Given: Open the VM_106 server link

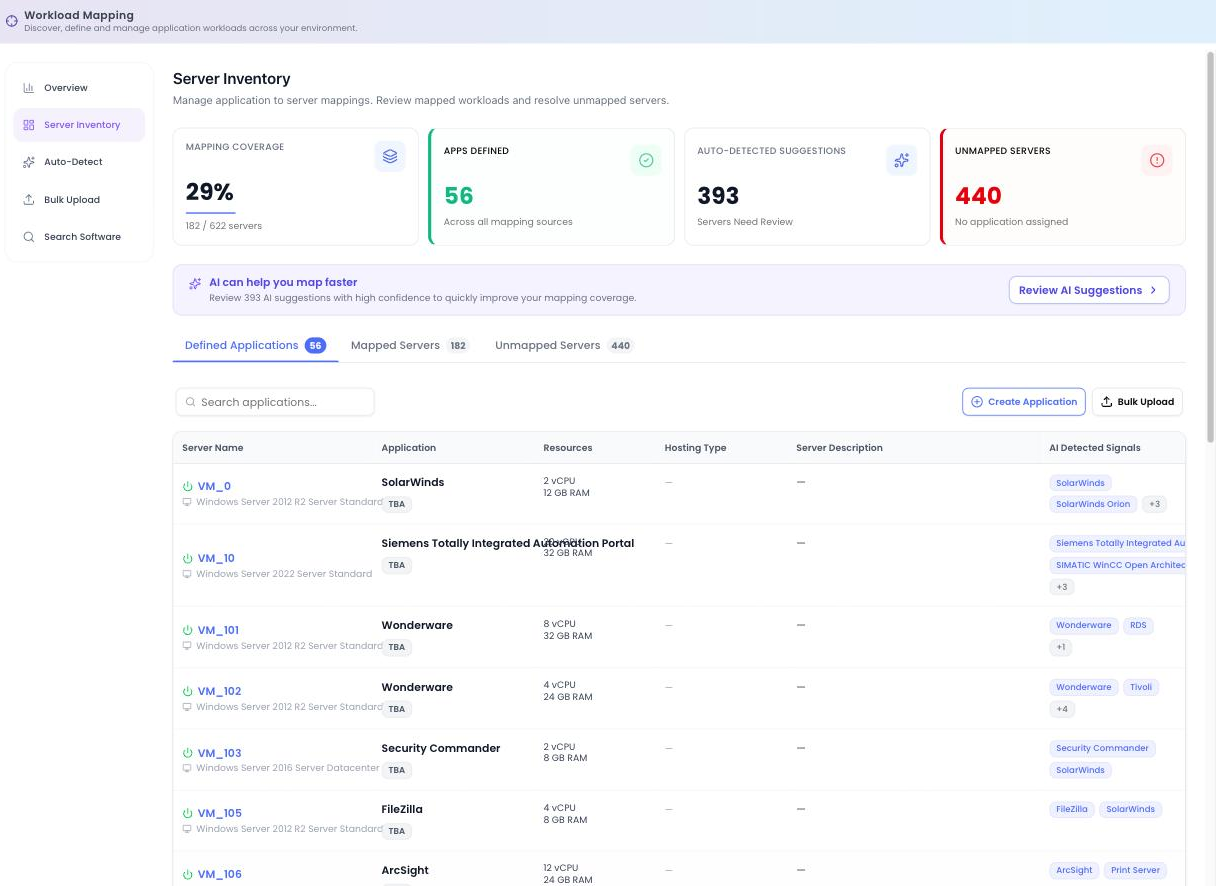Looking at the screenshot, I should pos(219,874).
